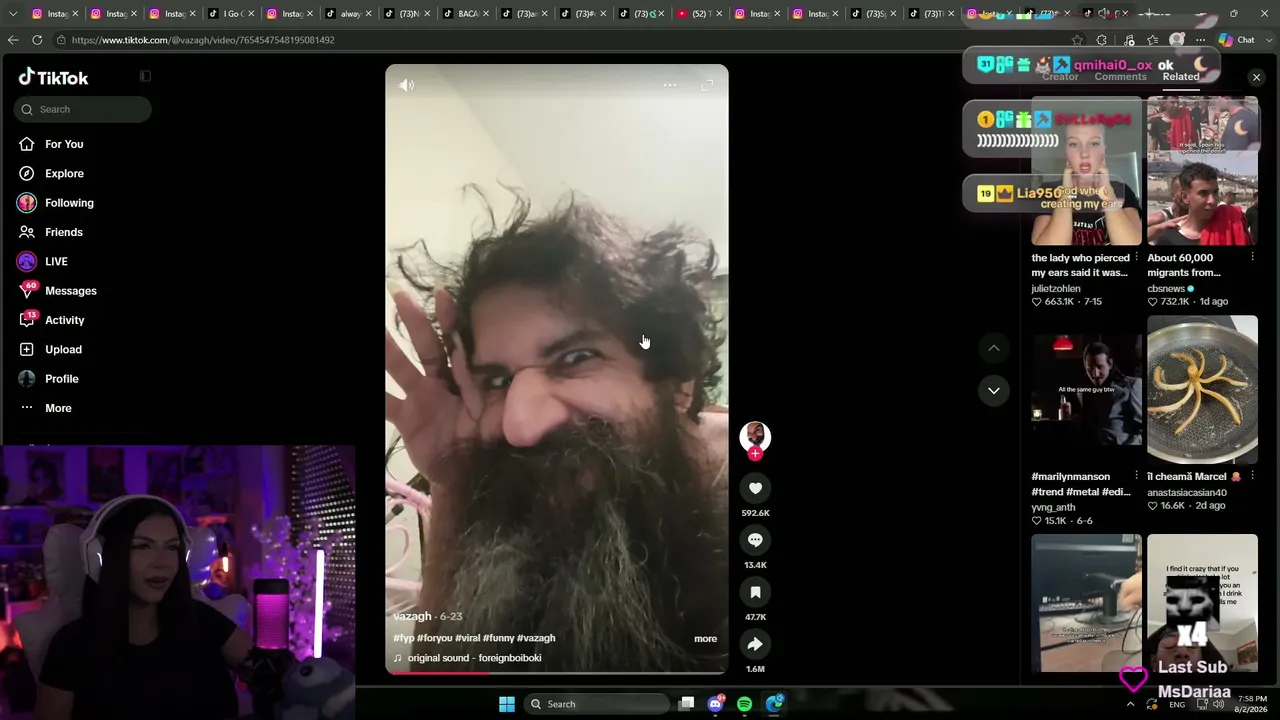Screen dimensions: 1280x720
Task: Switch to Microsoft Edge on the taskbar
Action: (x=775, y=704)
